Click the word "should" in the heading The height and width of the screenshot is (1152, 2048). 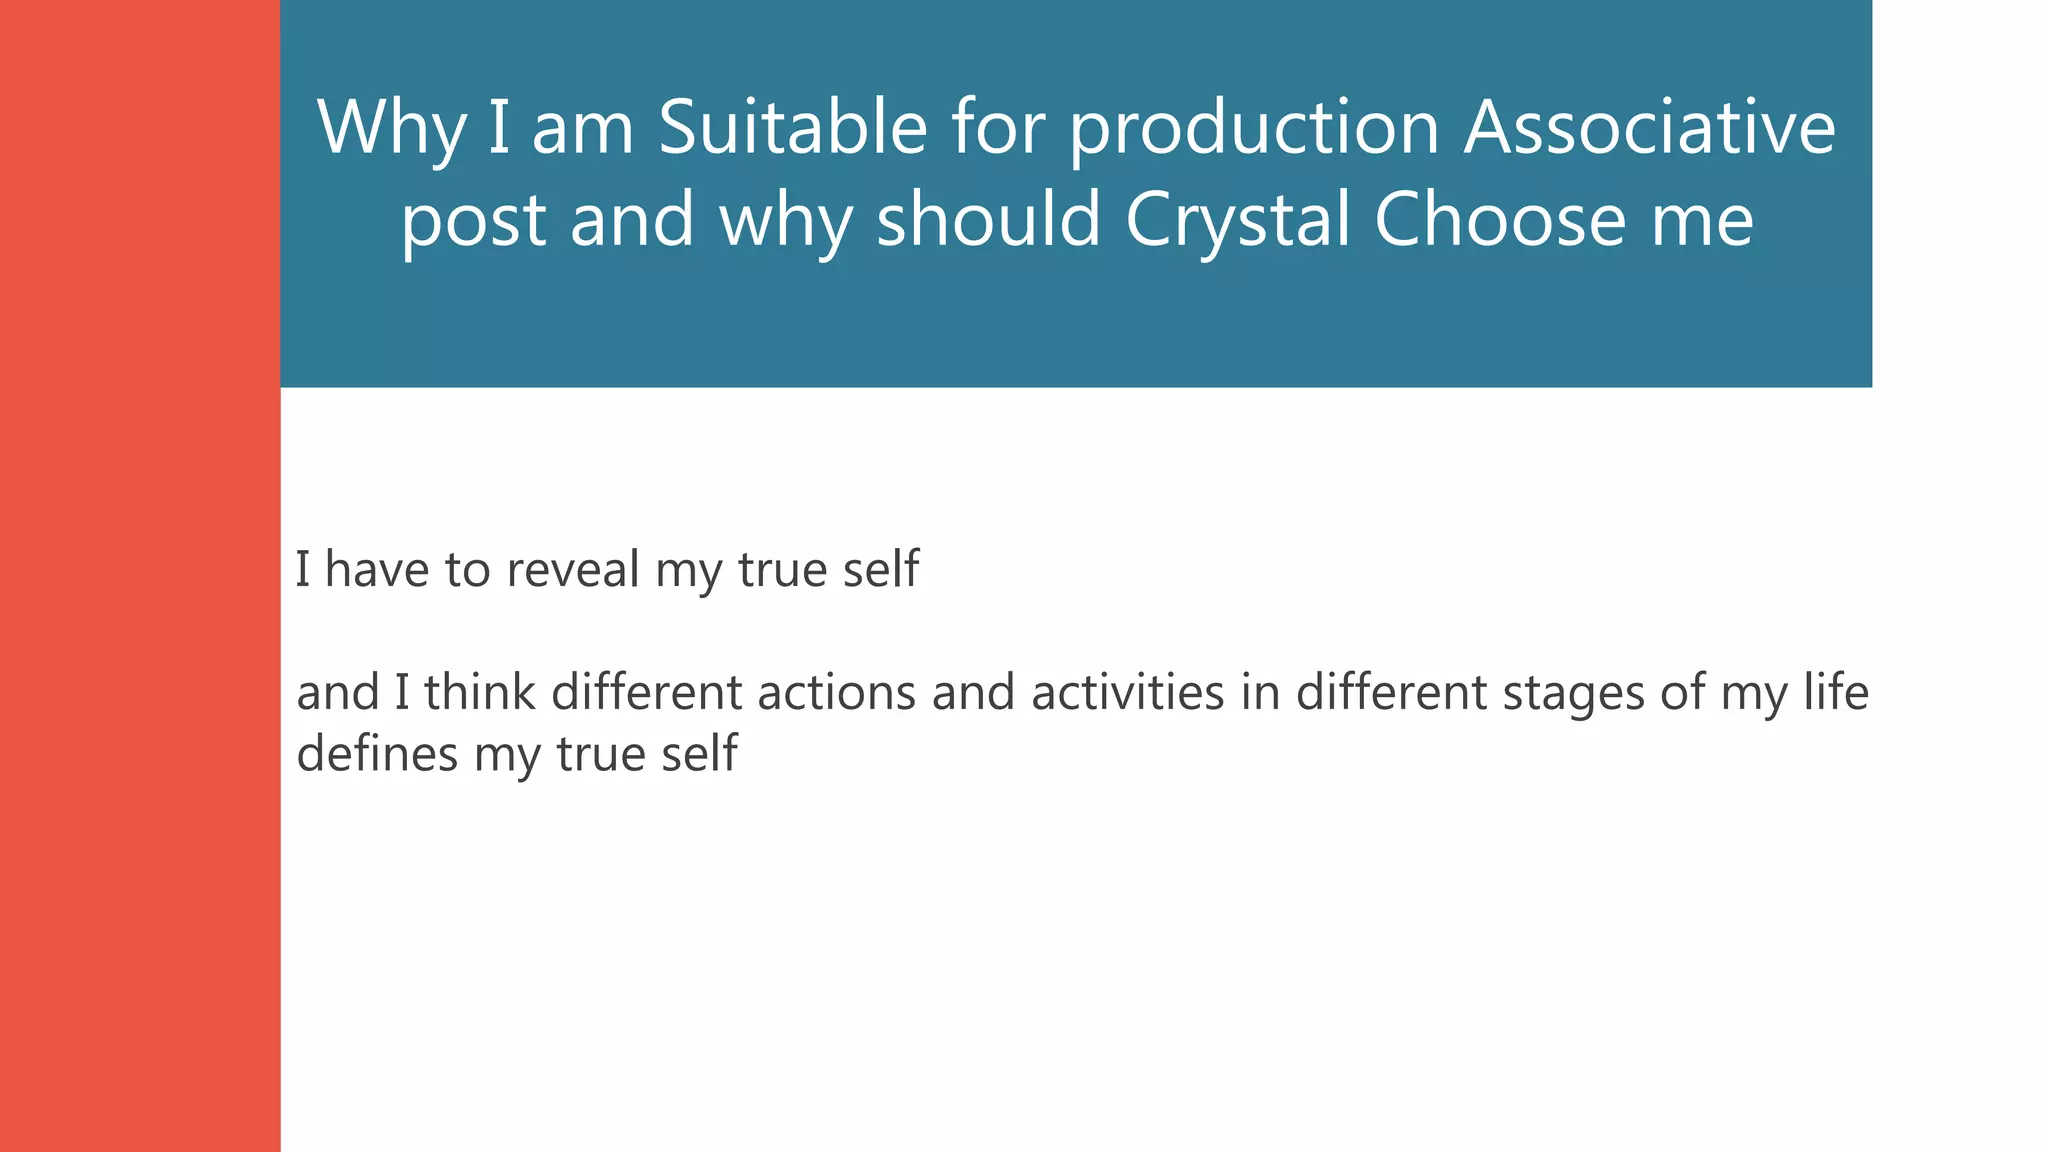point(988,220)
